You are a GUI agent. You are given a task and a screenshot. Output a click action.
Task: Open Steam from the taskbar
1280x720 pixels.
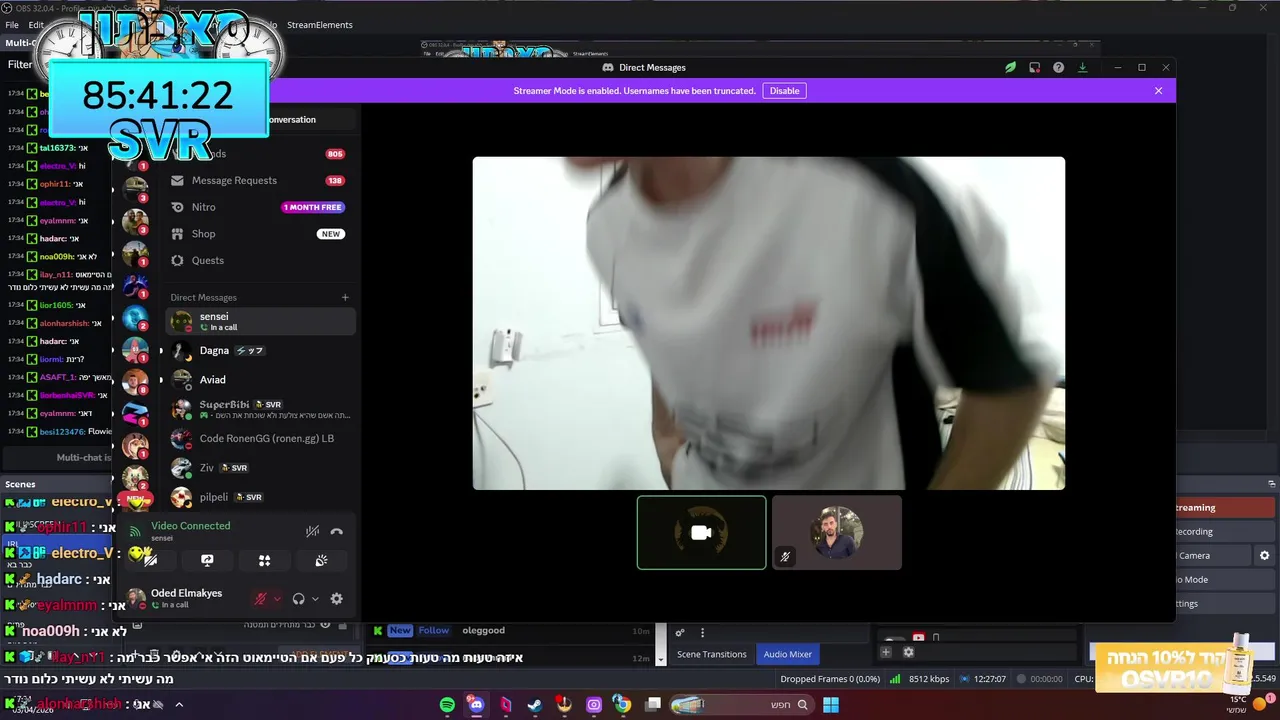click(x=535, y=705)
